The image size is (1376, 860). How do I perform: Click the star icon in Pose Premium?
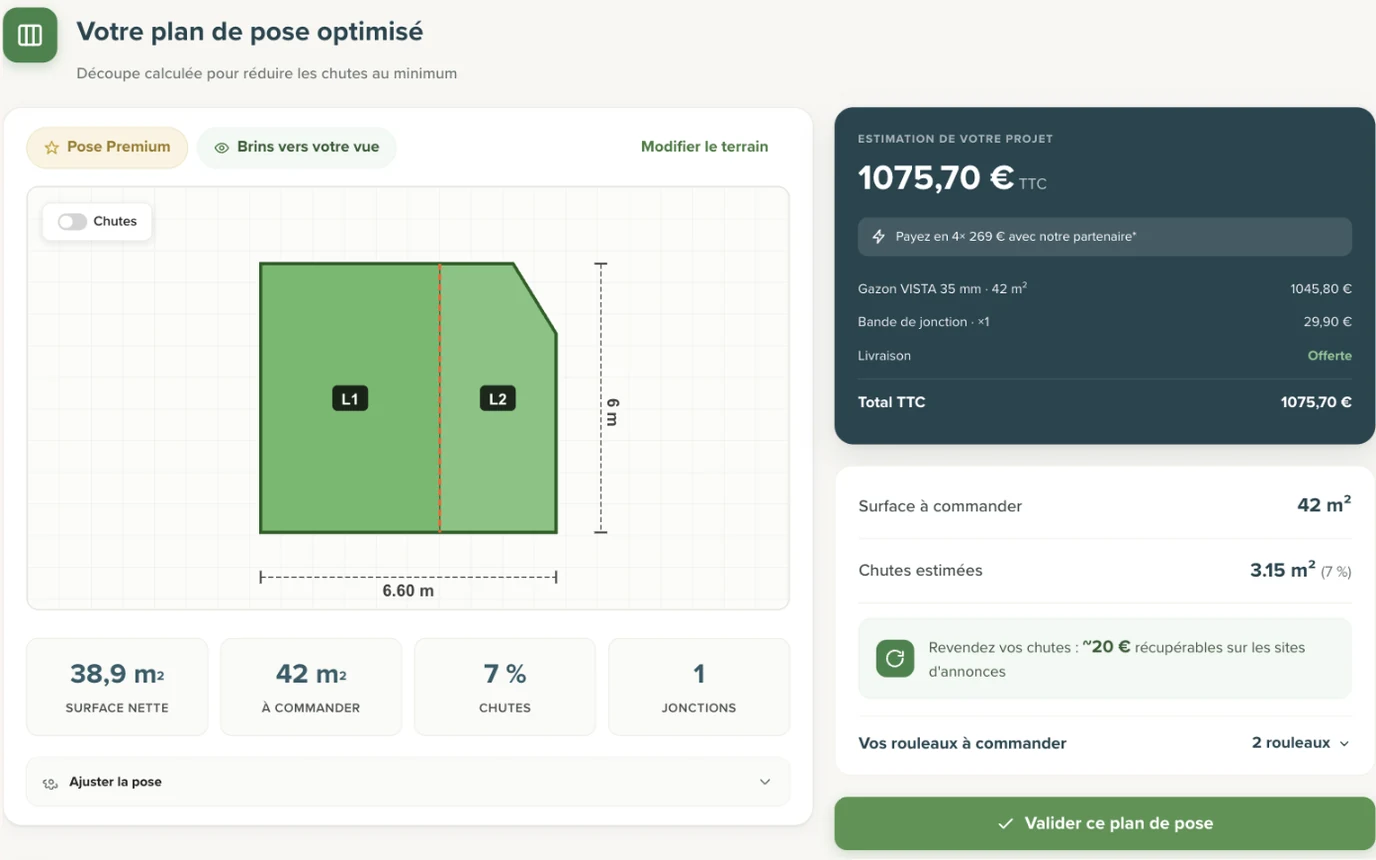click(52, 148)
